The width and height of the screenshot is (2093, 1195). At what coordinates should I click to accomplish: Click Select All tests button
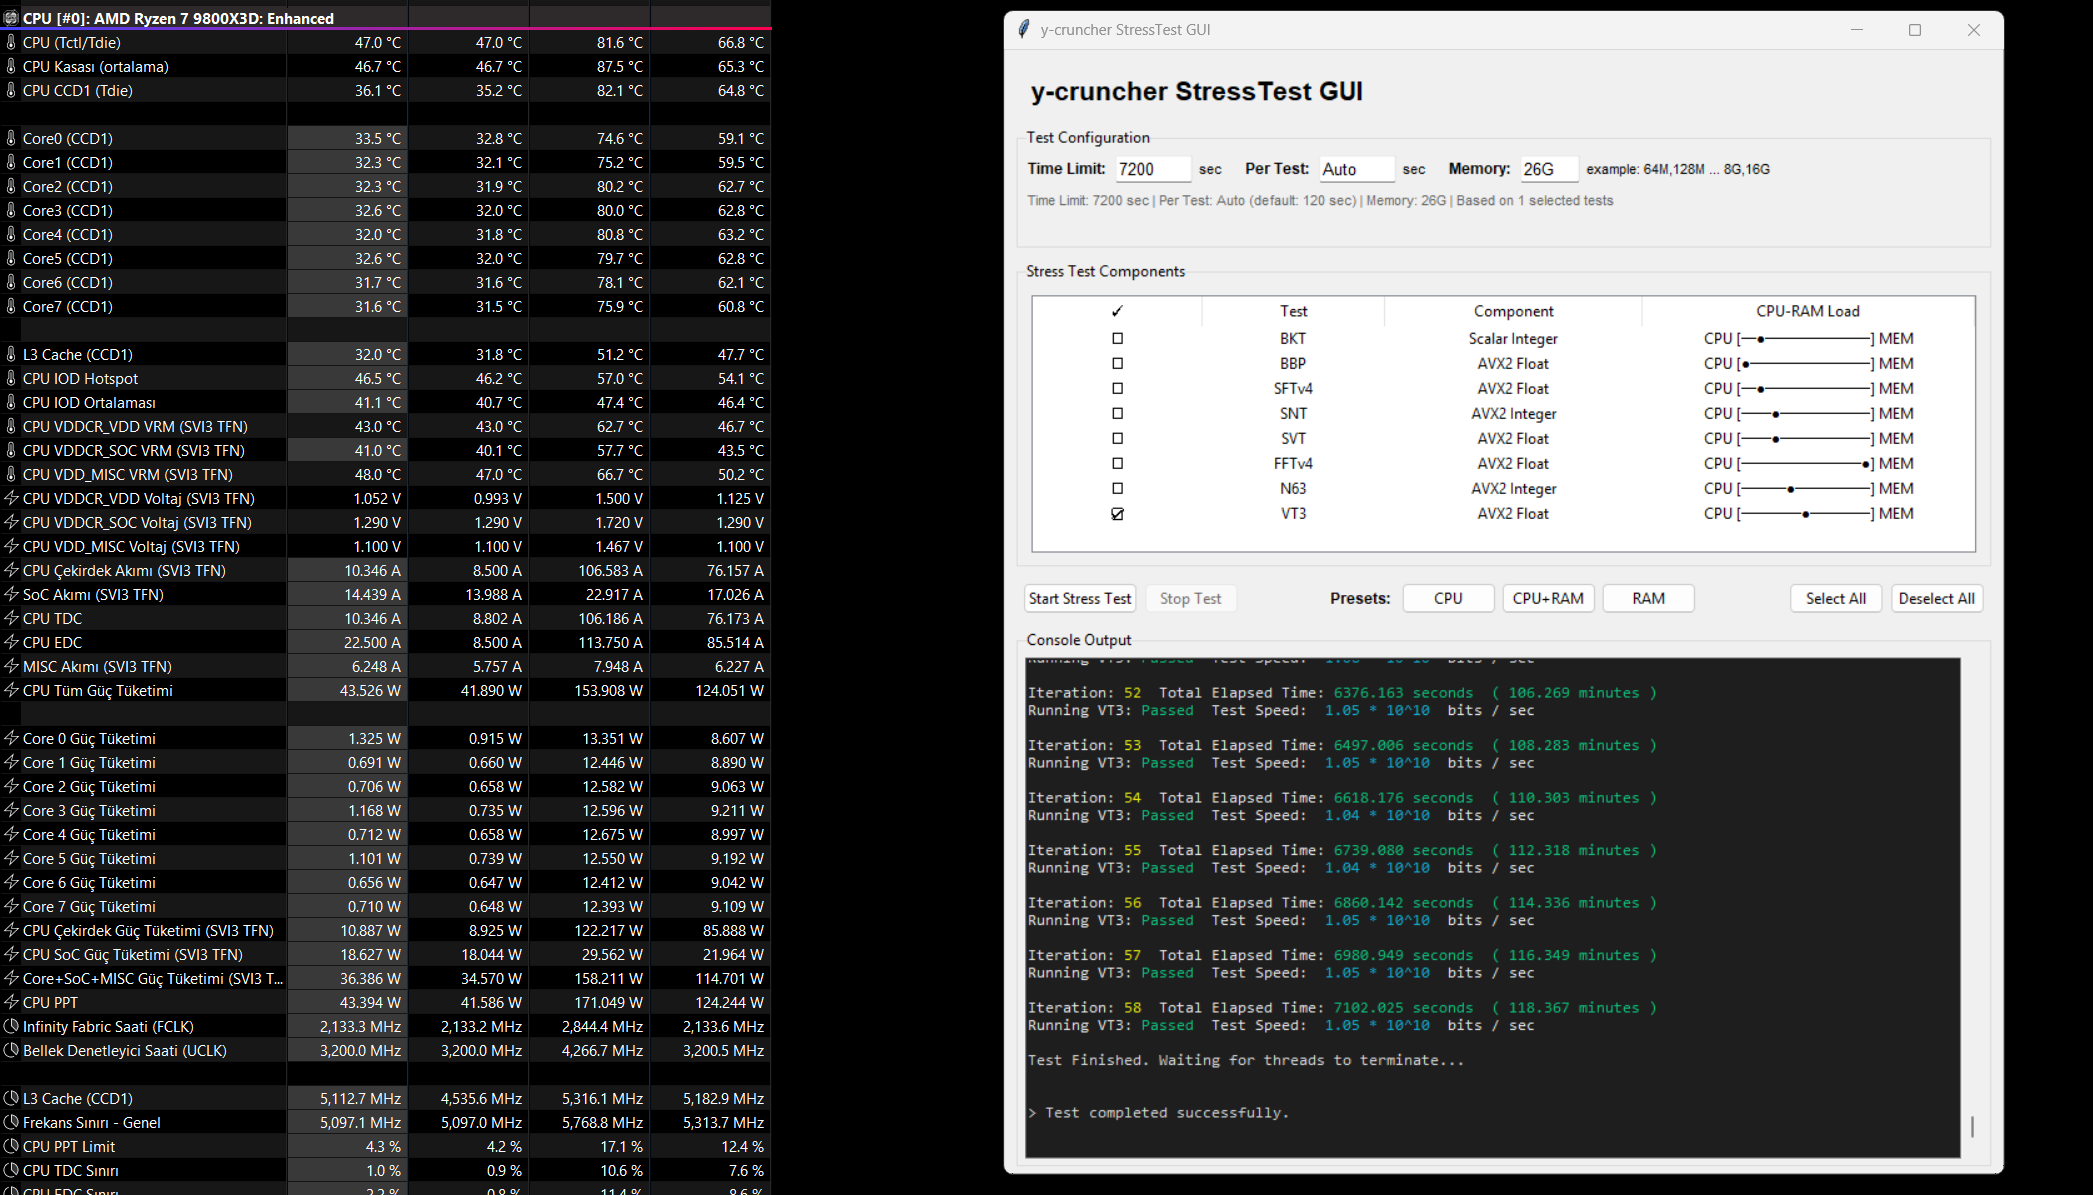pos(1836,598)
